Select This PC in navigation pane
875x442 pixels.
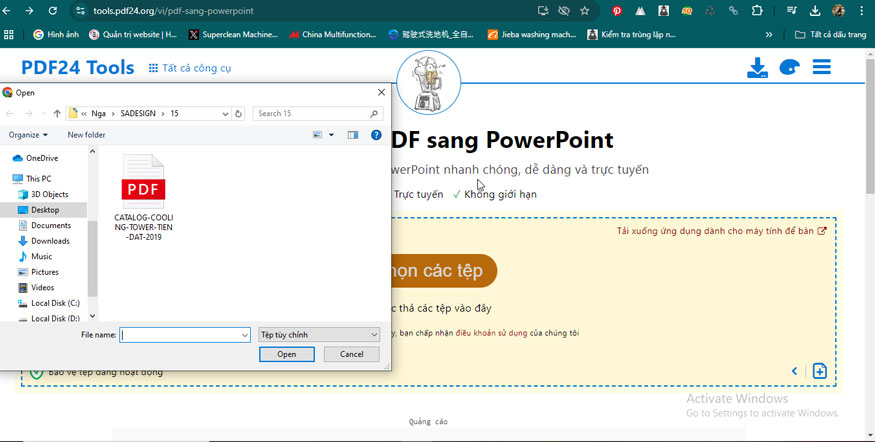[39, 179]
